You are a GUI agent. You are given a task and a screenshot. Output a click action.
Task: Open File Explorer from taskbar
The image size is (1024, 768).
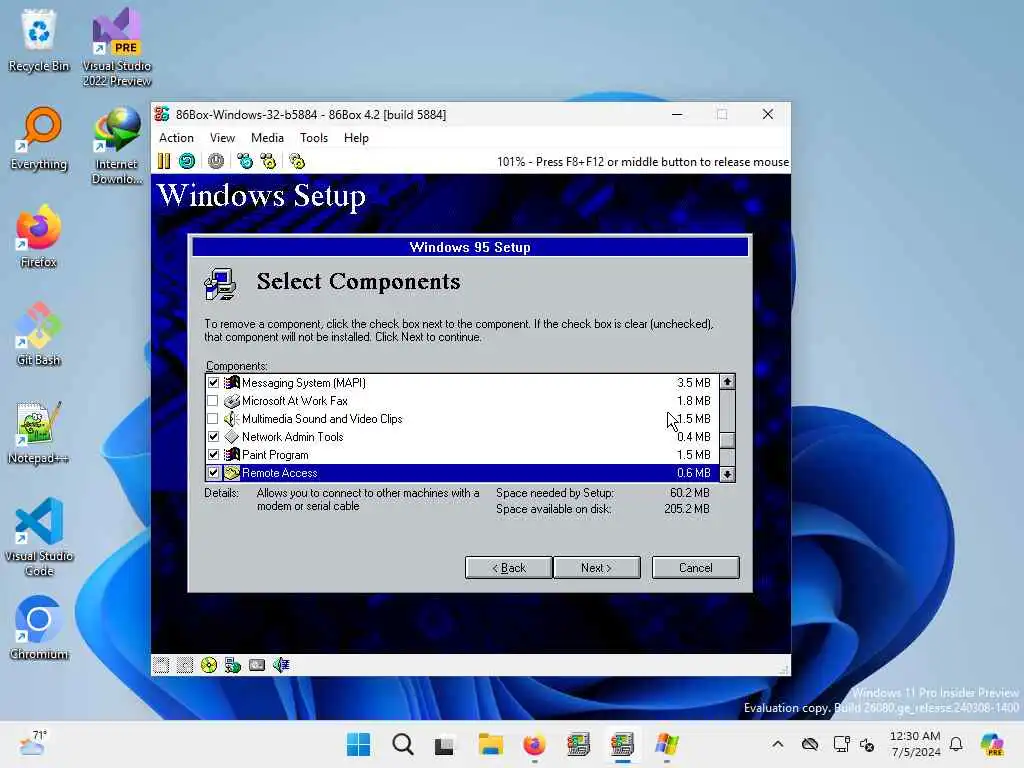point(490,744)
